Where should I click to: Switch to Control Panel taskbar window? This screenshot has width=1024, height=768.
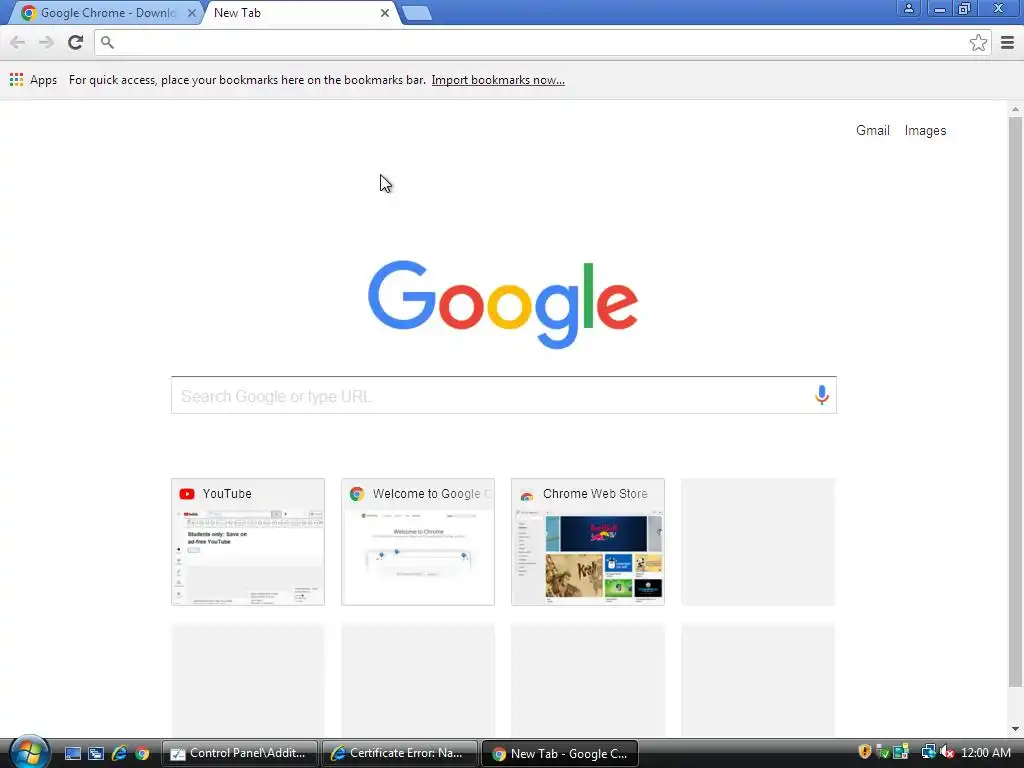point(240,754)
